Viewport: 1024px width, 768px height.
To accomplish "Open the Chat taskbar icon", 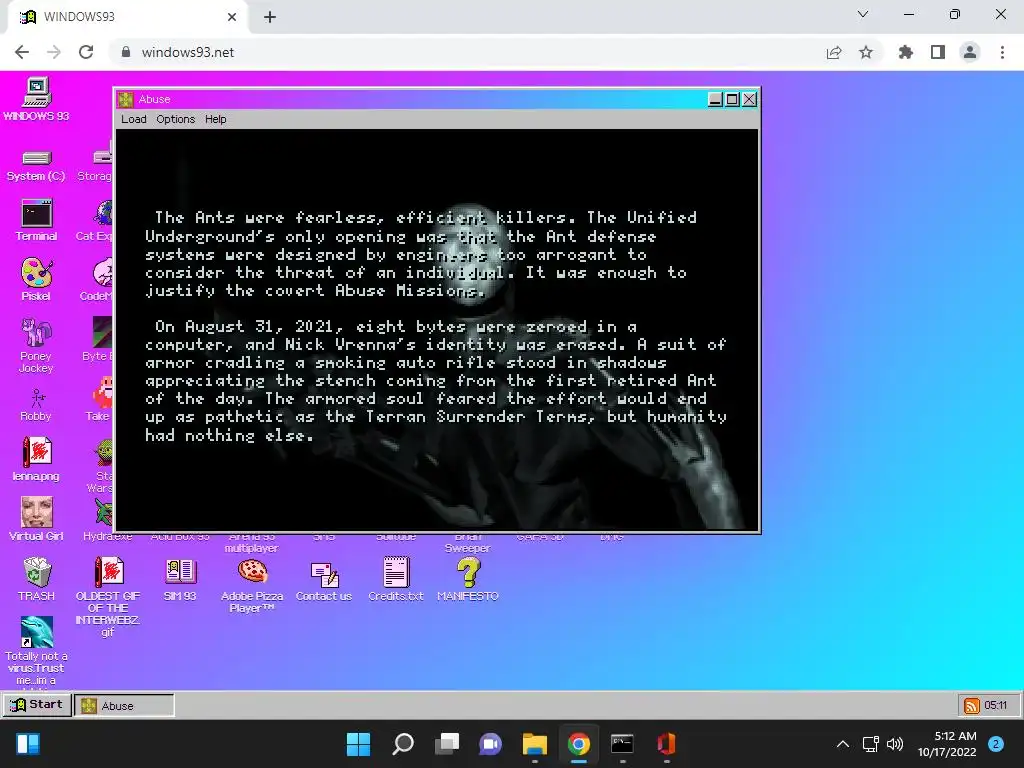I will [x=490, y=744].
